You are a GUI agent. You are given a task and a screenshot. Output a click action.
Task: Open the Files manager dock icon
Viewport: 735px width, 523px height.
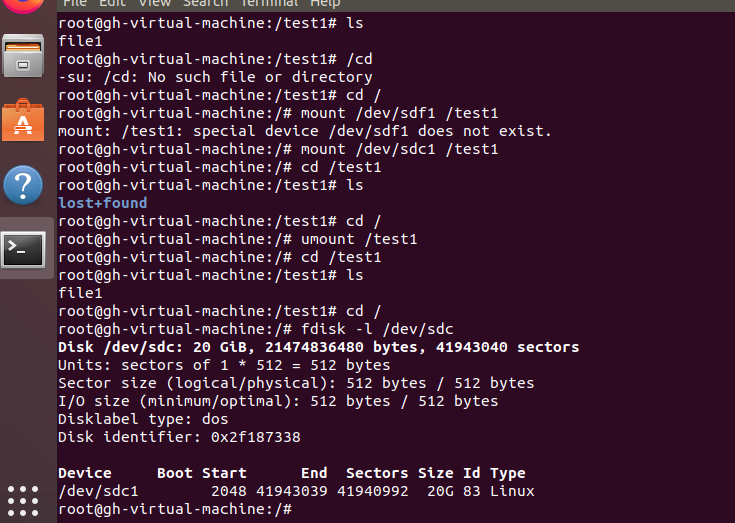pyautogui.click(x=23, y=56)
